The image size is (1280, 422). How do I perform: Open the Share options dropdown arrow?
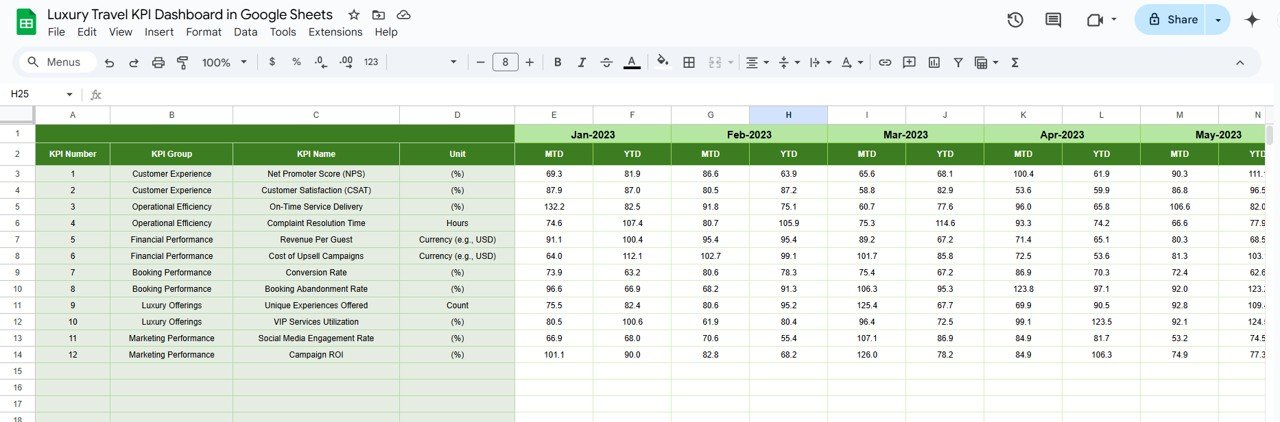1217,20
